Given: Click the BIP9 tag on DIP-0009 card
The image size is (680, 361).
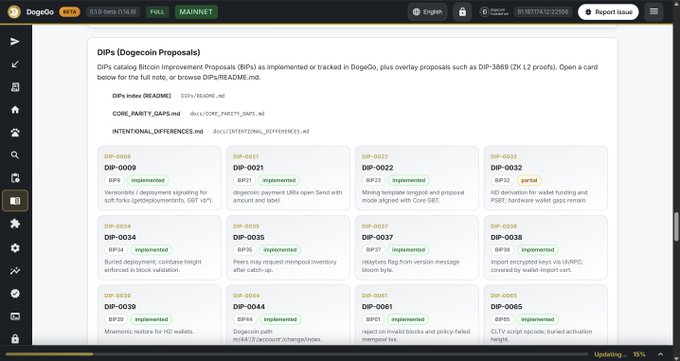Looking at the screenshot, I should pos(114,180).
